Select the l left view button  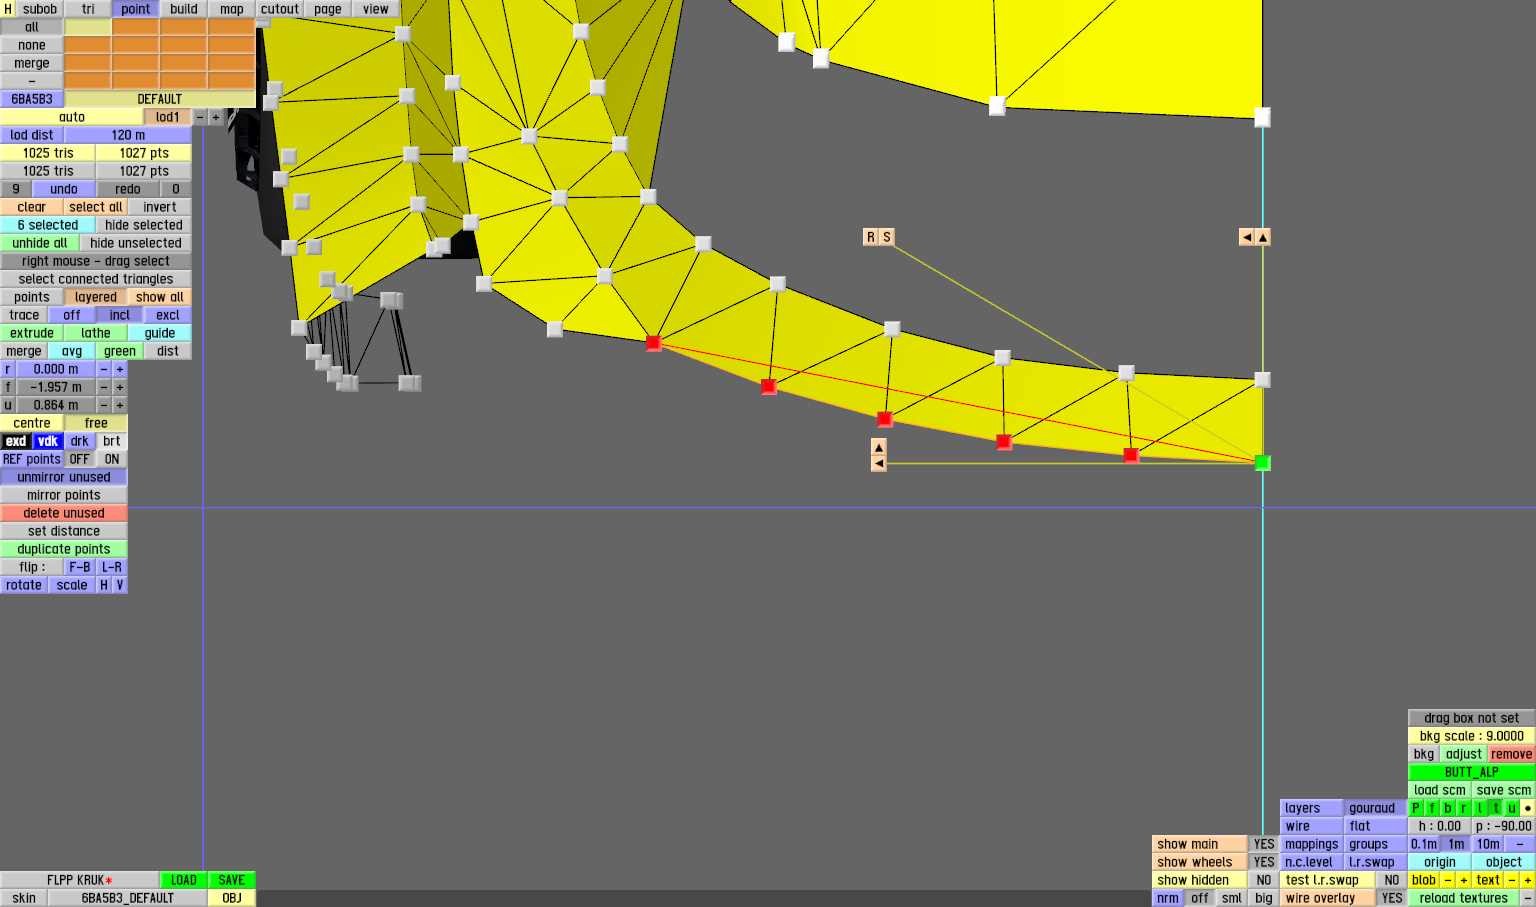pyautogui.click(x=1480, y=808)
